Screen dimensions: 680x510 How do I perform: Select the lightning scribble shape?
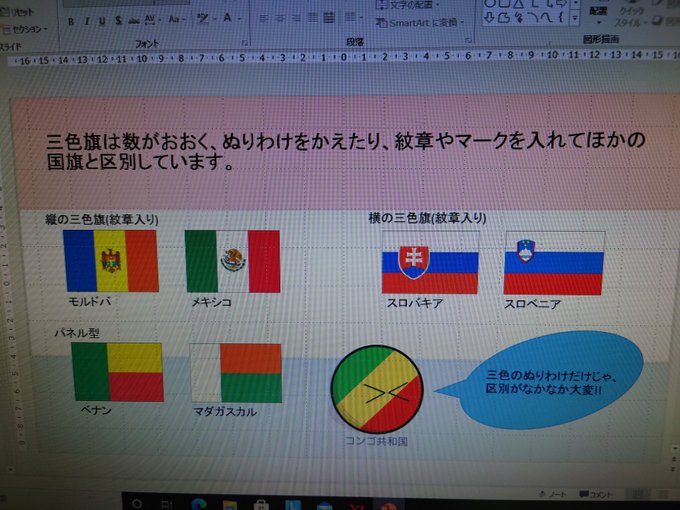click(518, 18)
